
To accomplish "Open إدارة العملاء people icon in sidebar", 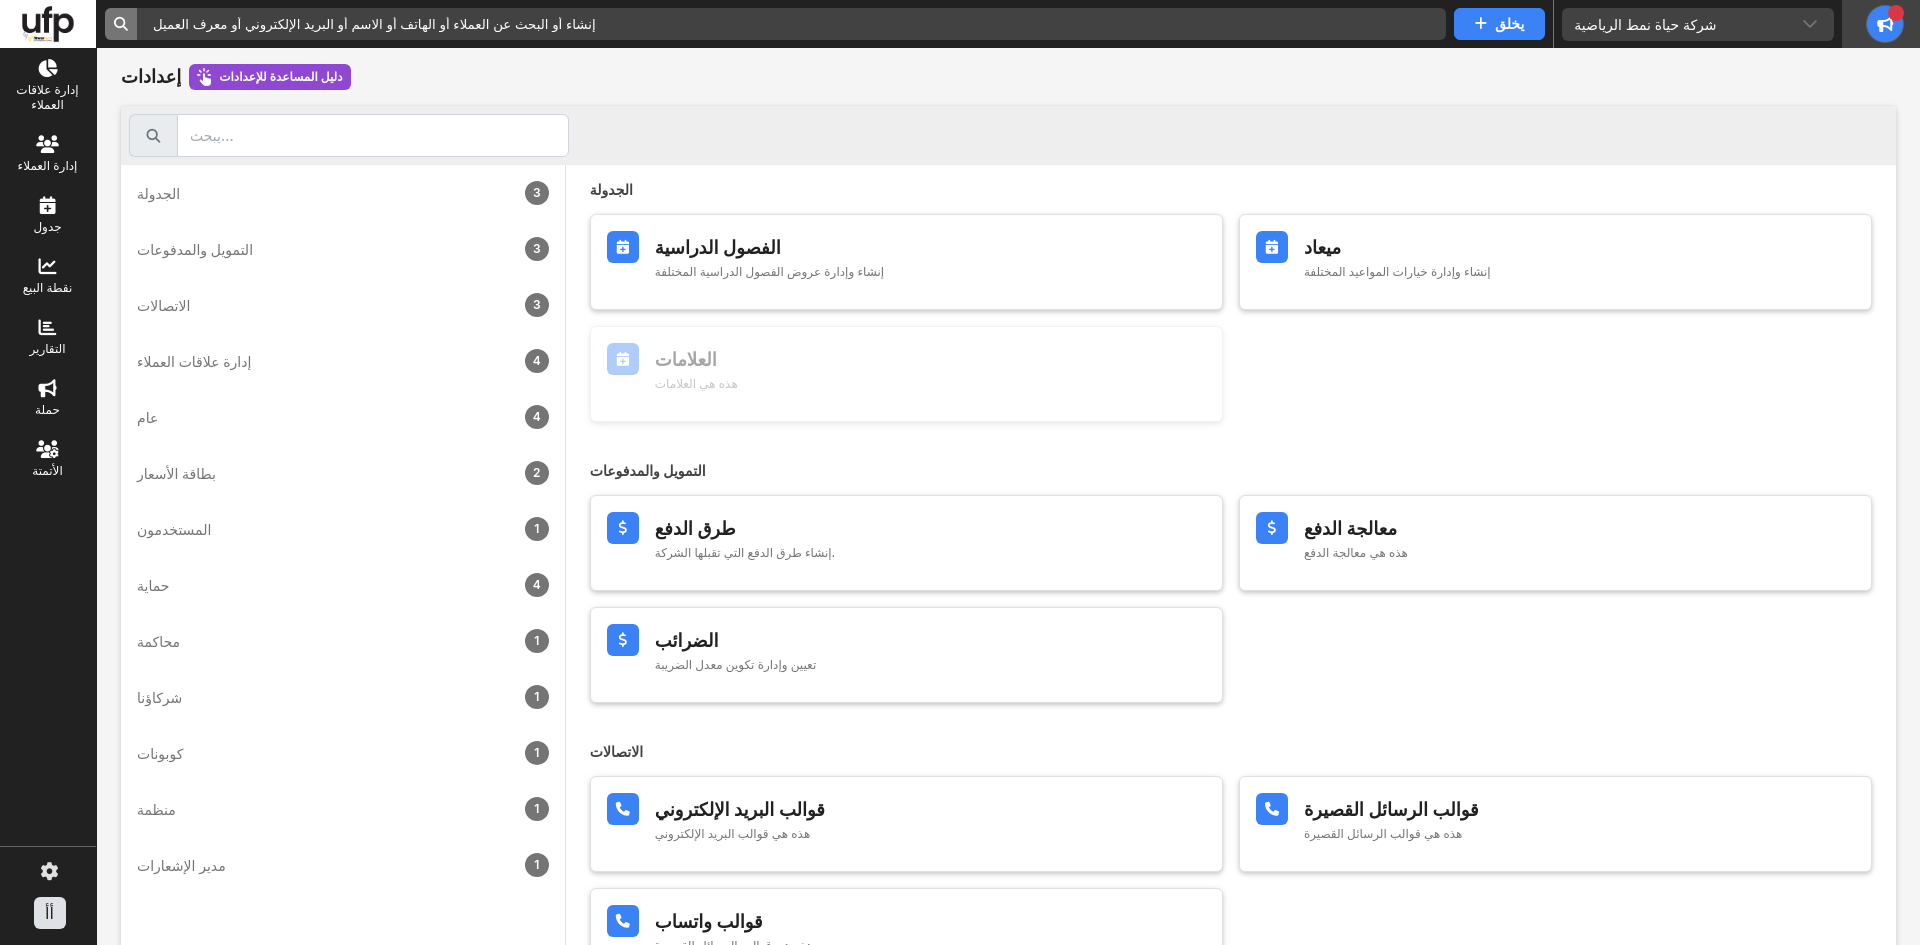I will (47, 144).
